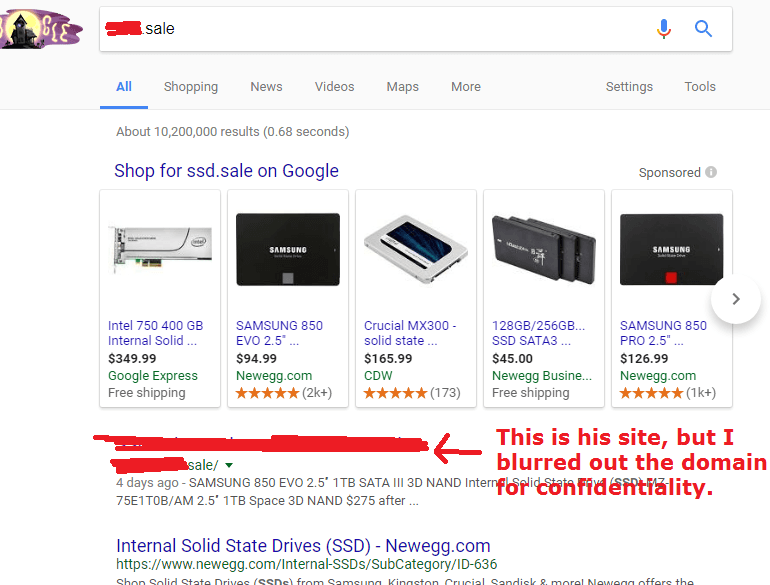770x585 pixels.
Task: Click the About 10,200,000 results count text
Action: [232, 132]
